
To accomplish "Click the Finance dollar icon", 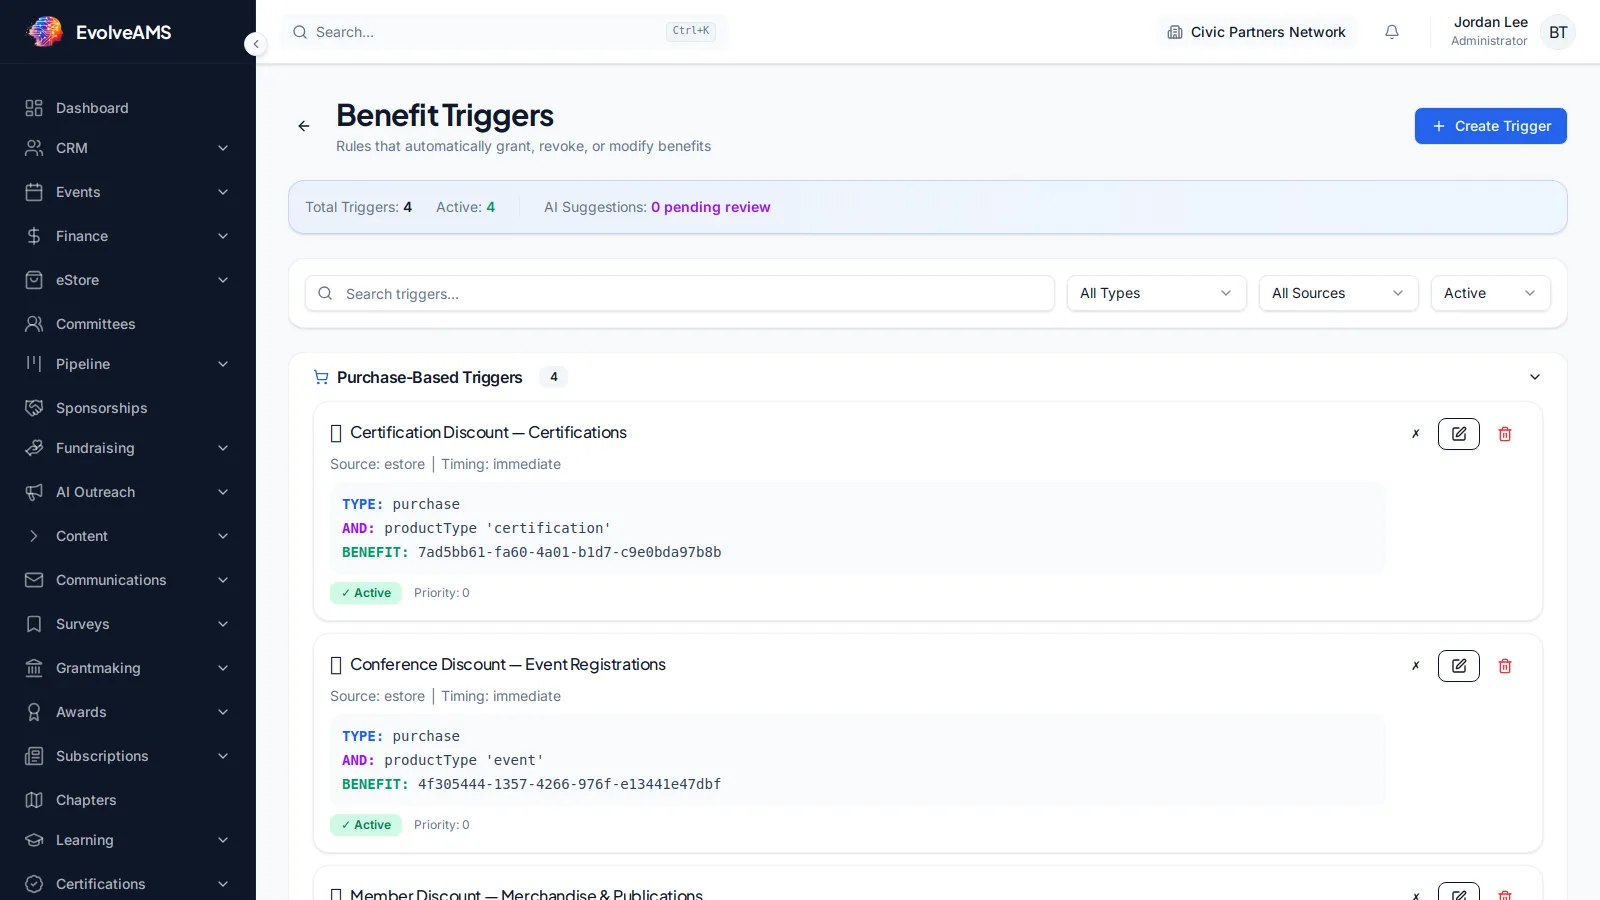I will [x=34, y=236].
